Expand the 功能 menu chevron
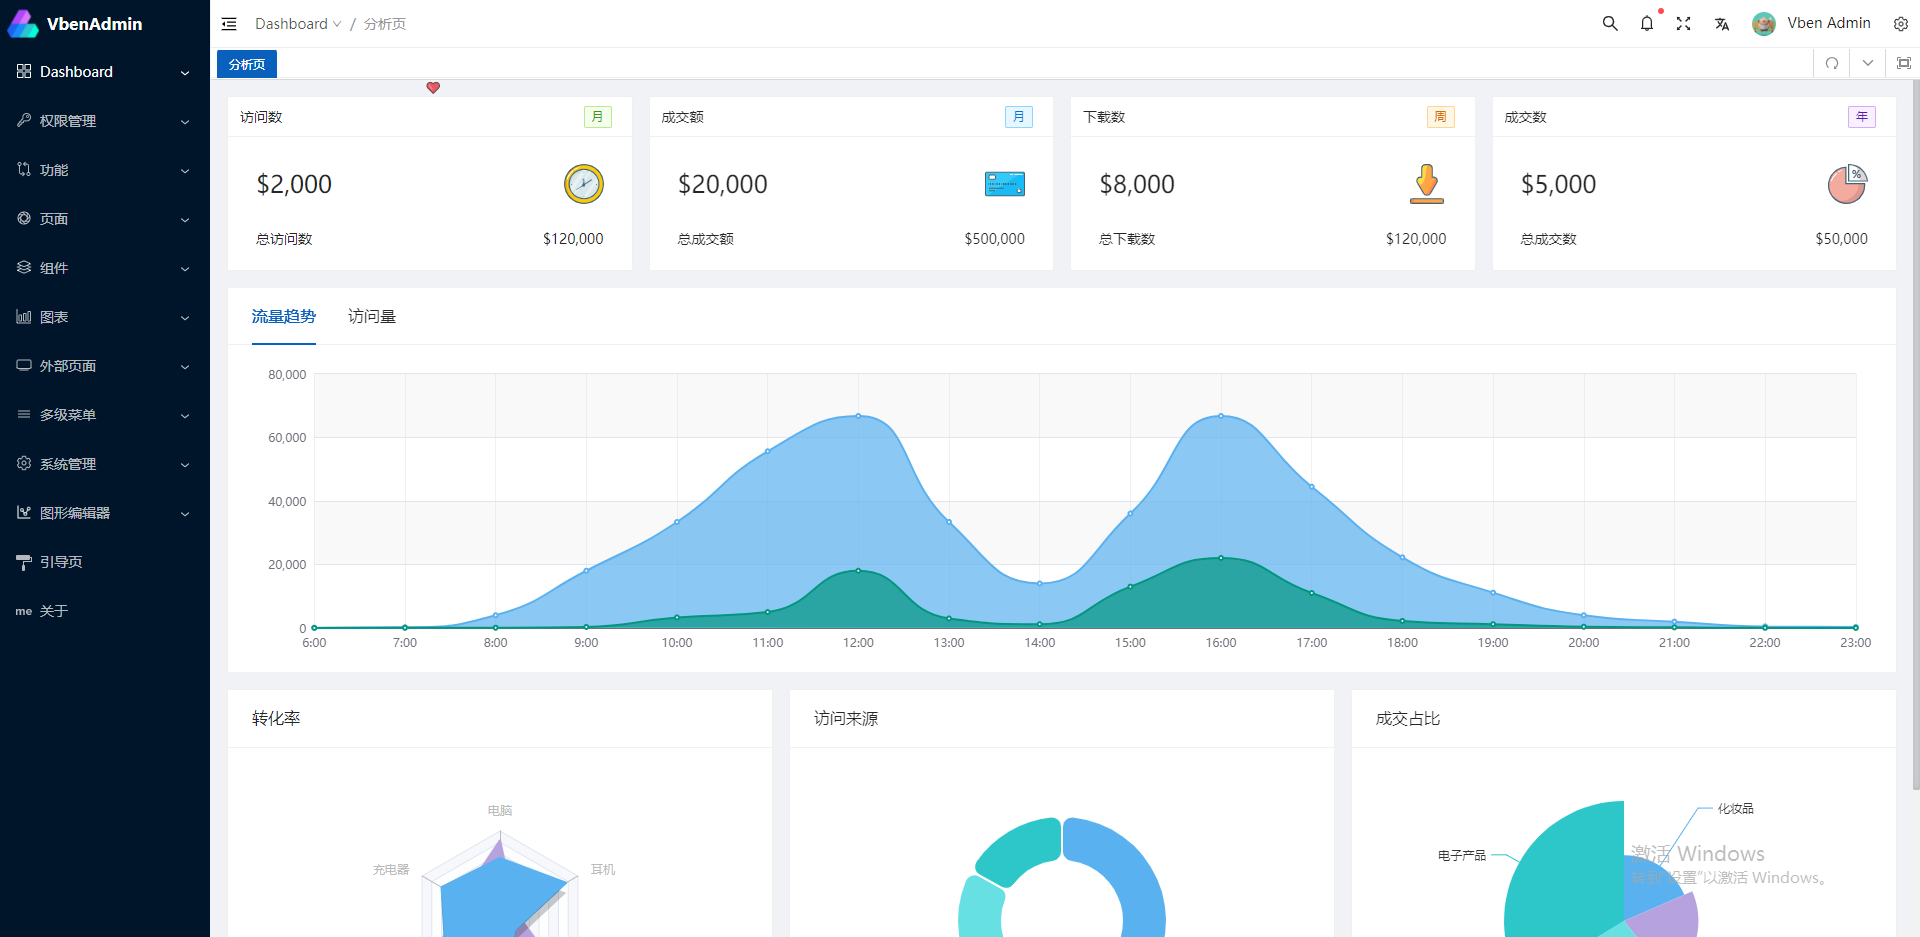Screen dimensions: 1920x937 (x=185, y=171)
